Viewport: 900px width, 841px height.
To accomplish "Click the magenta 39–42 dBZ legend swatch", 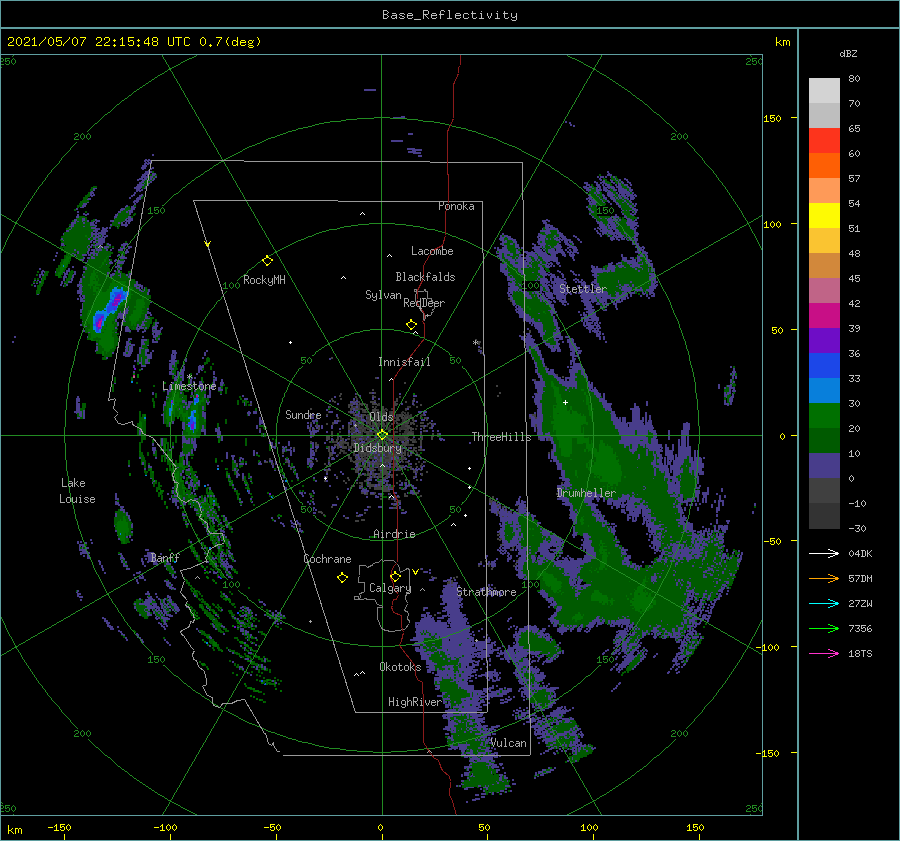I will (824, 316).
